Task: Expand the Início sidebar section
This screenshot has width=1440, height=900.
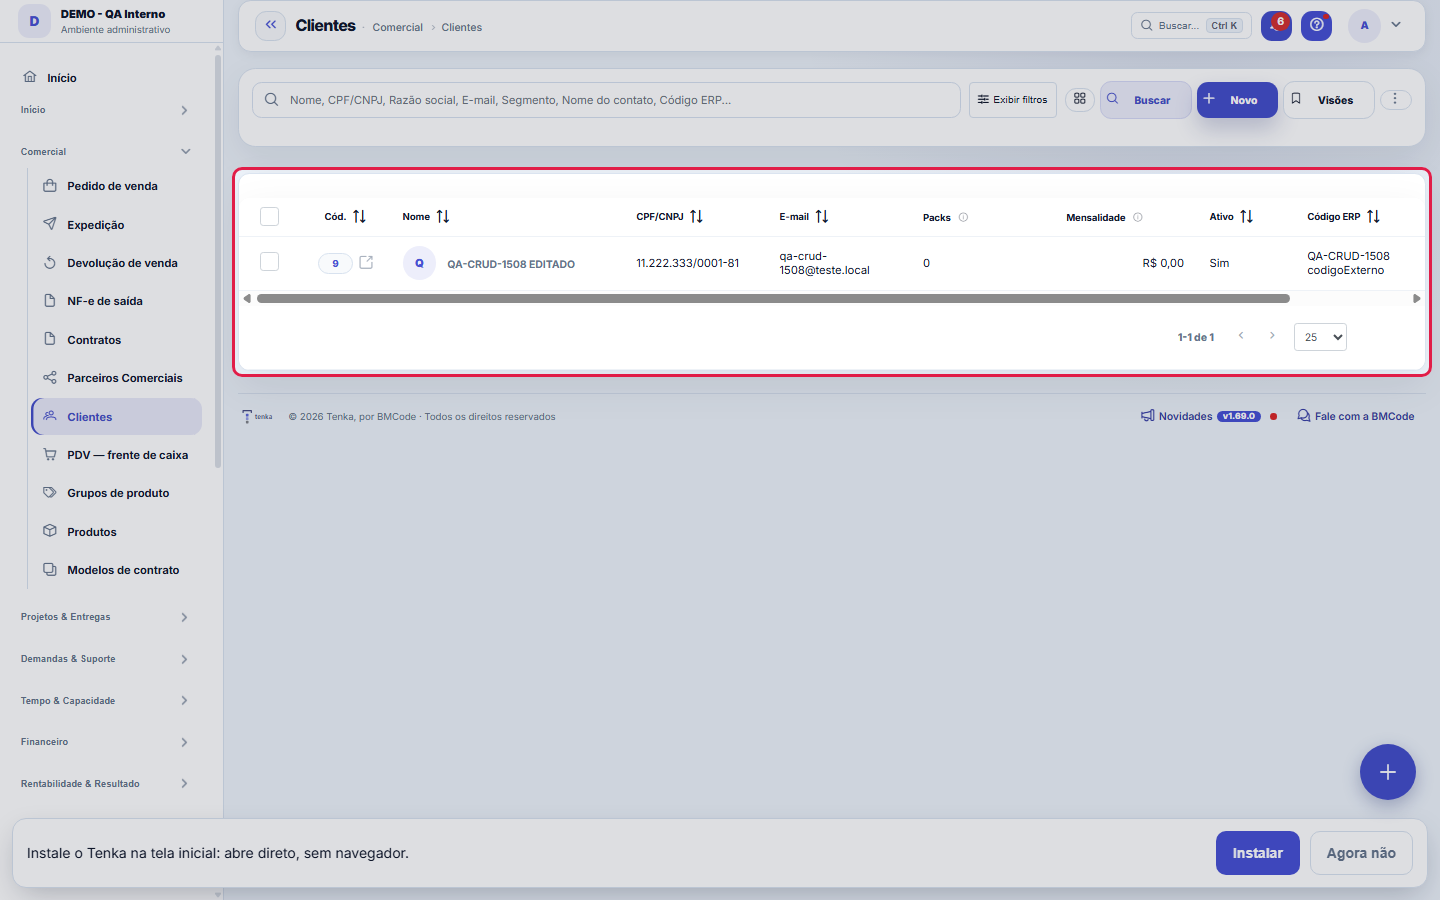Action: [104, 110]
